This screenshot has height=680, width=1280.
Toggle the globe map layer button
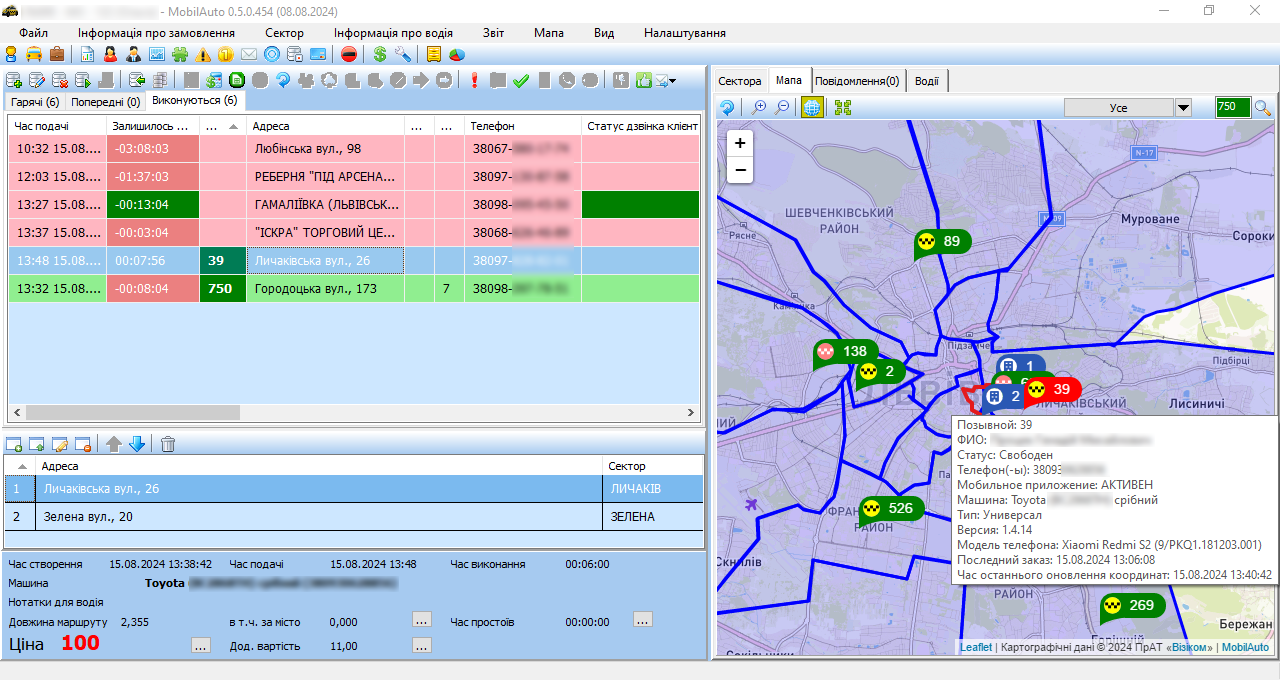(812, 108)
